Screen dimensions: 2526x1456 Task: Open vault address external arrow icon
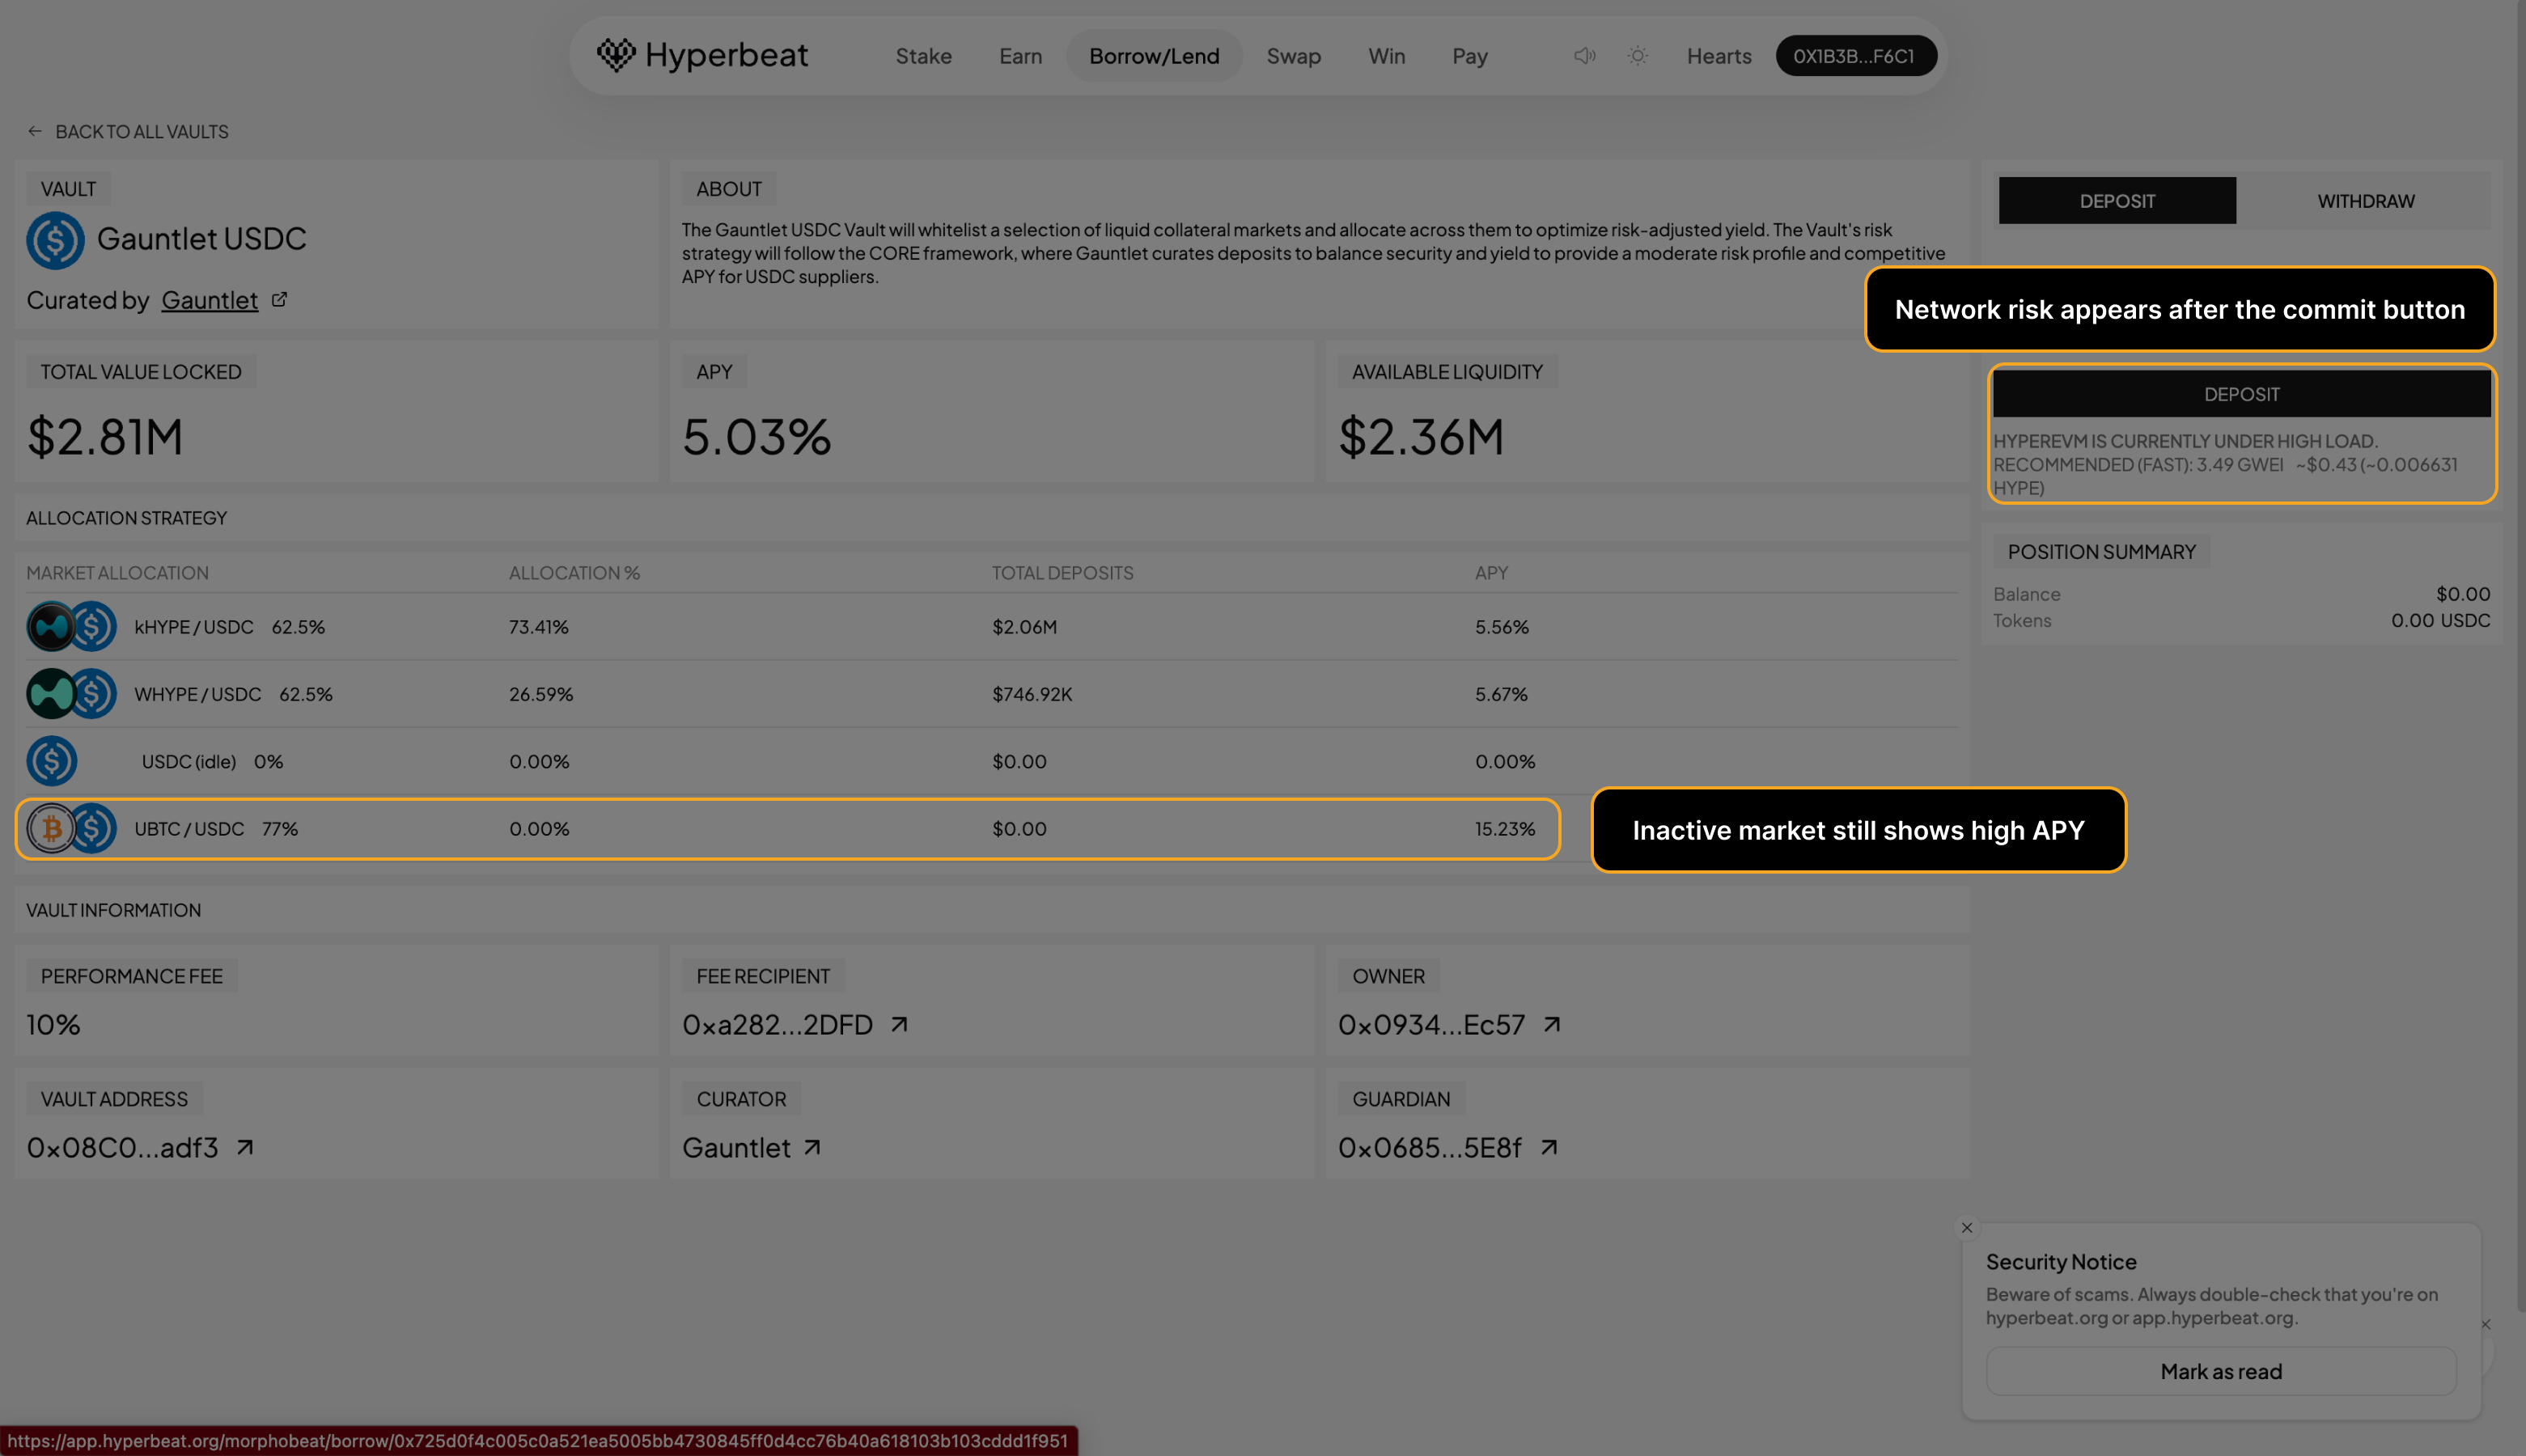click(245, 1147)
